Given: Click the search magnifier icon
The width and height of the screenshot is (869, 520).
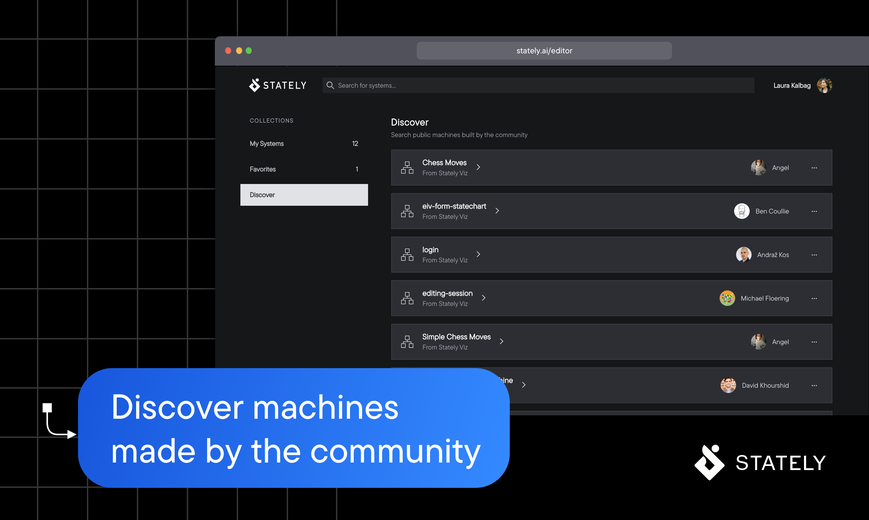Looking at the screenshot, I should click(x=330, y=85).
